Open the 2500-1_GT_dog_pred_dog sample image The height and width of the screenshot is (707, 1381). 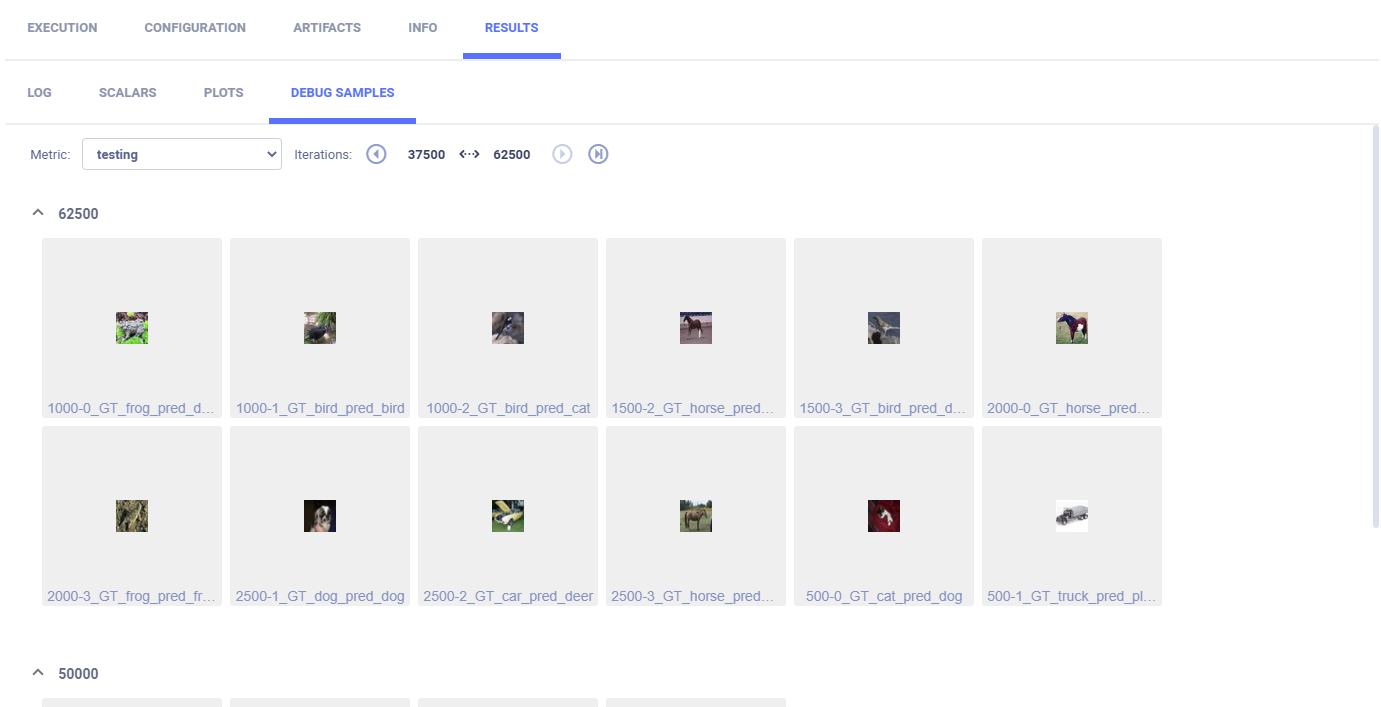click(x=320, y=516)
